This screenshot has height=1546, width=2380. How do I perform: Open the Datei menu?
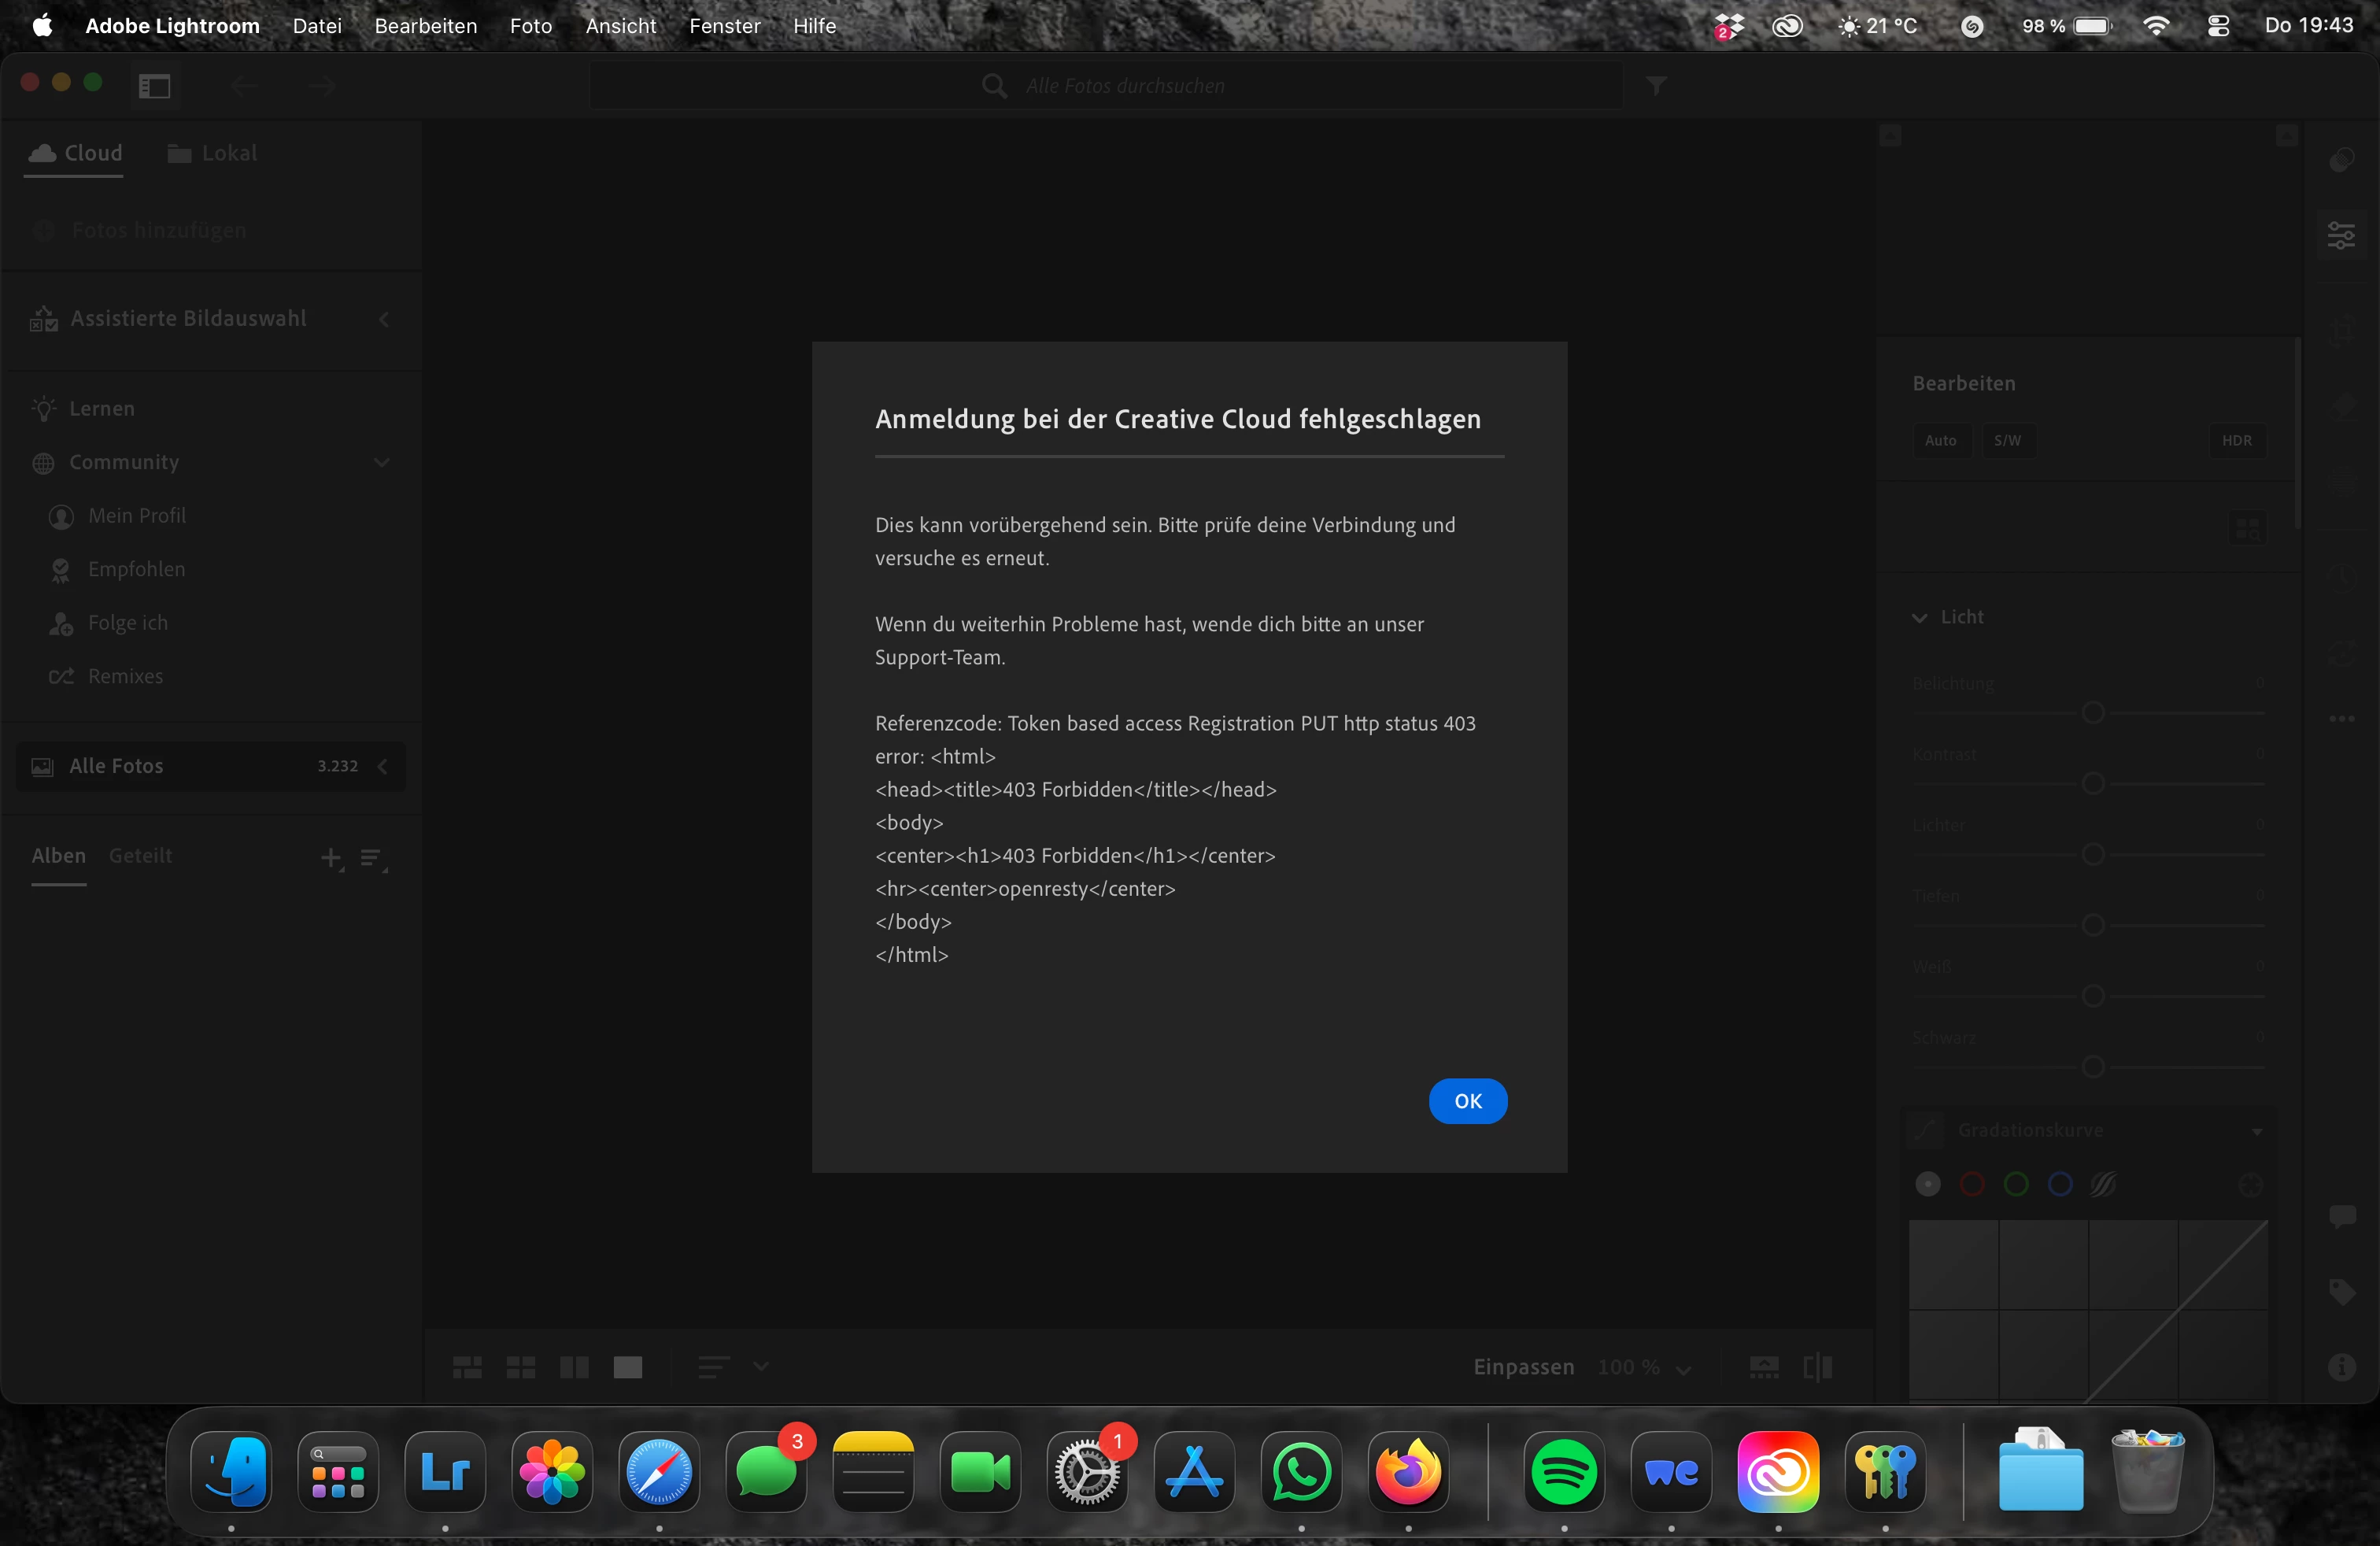(x=317, y=26)
